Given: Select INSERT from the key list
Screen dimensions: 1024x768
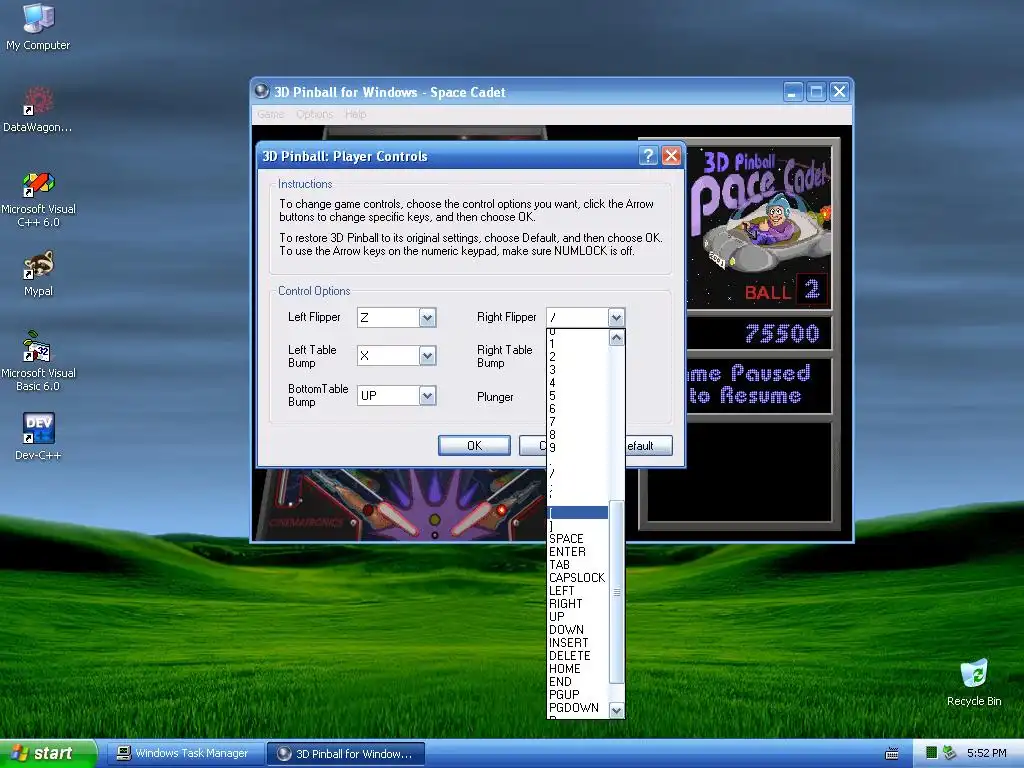Looking at the screenshot, I should [577, 643].
